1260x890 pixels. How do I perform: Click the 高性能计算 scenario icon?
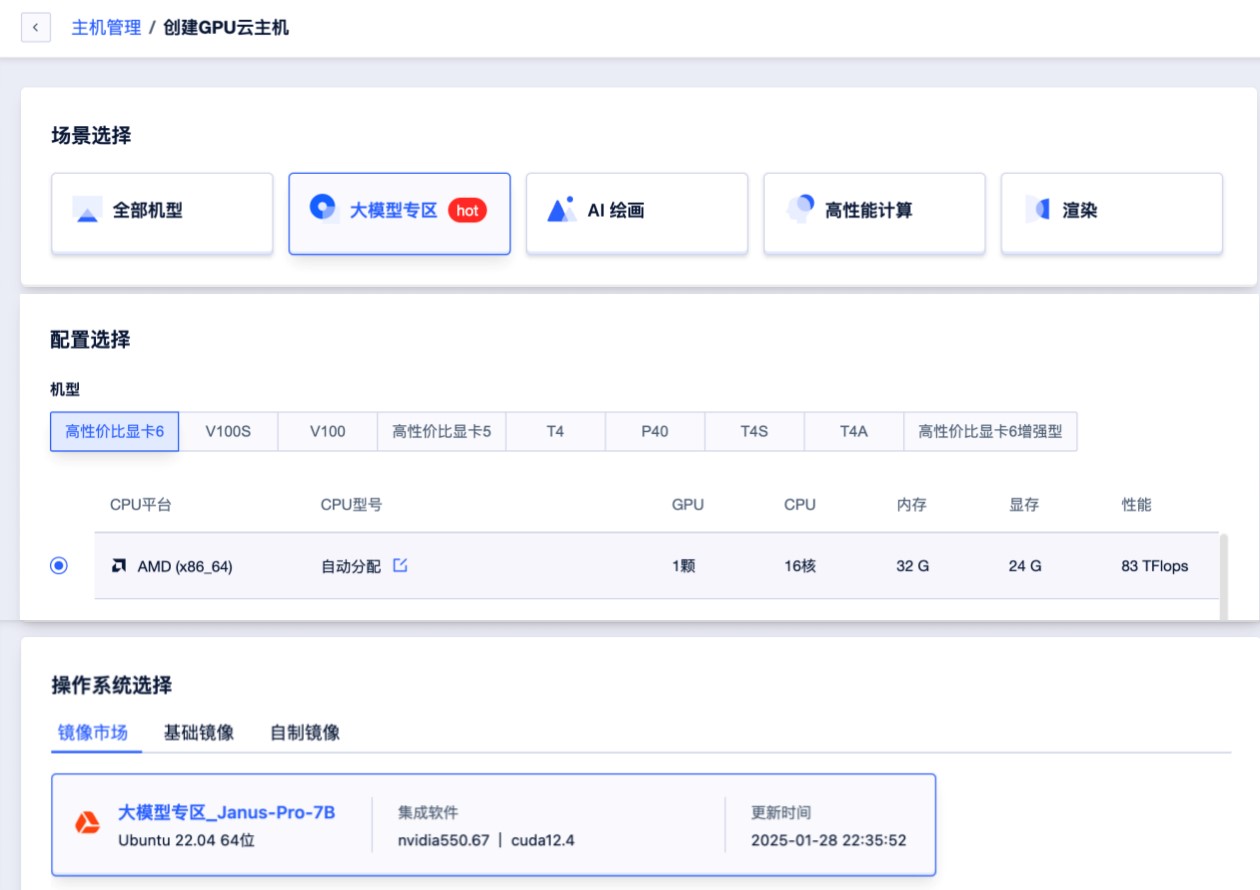click(800, 209)
